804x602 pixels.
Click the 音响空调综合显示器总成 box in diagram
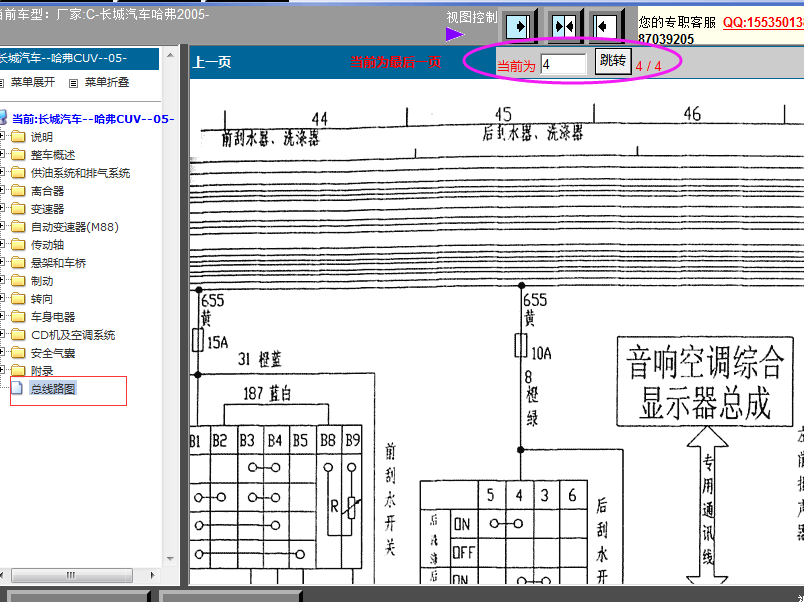tap(705, 382)
